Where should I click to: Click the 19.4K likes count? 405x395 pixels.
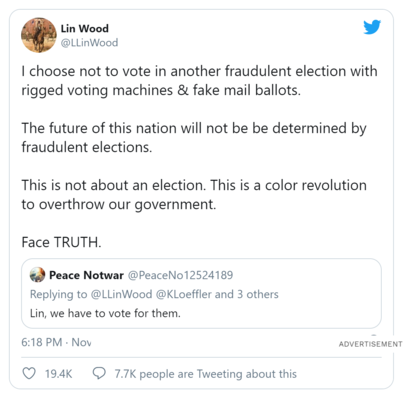point(58,374)
